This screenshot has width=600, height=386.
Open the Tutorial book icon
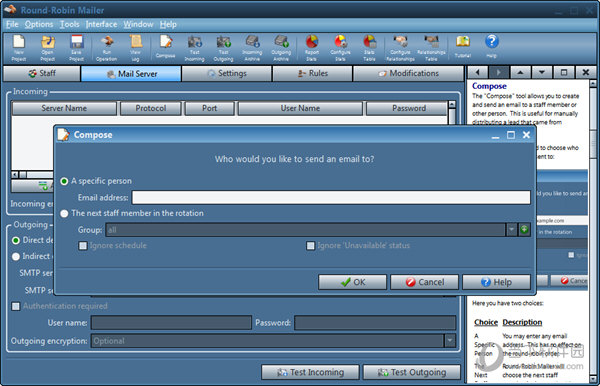pyautogui.click(x=463, y=48)
